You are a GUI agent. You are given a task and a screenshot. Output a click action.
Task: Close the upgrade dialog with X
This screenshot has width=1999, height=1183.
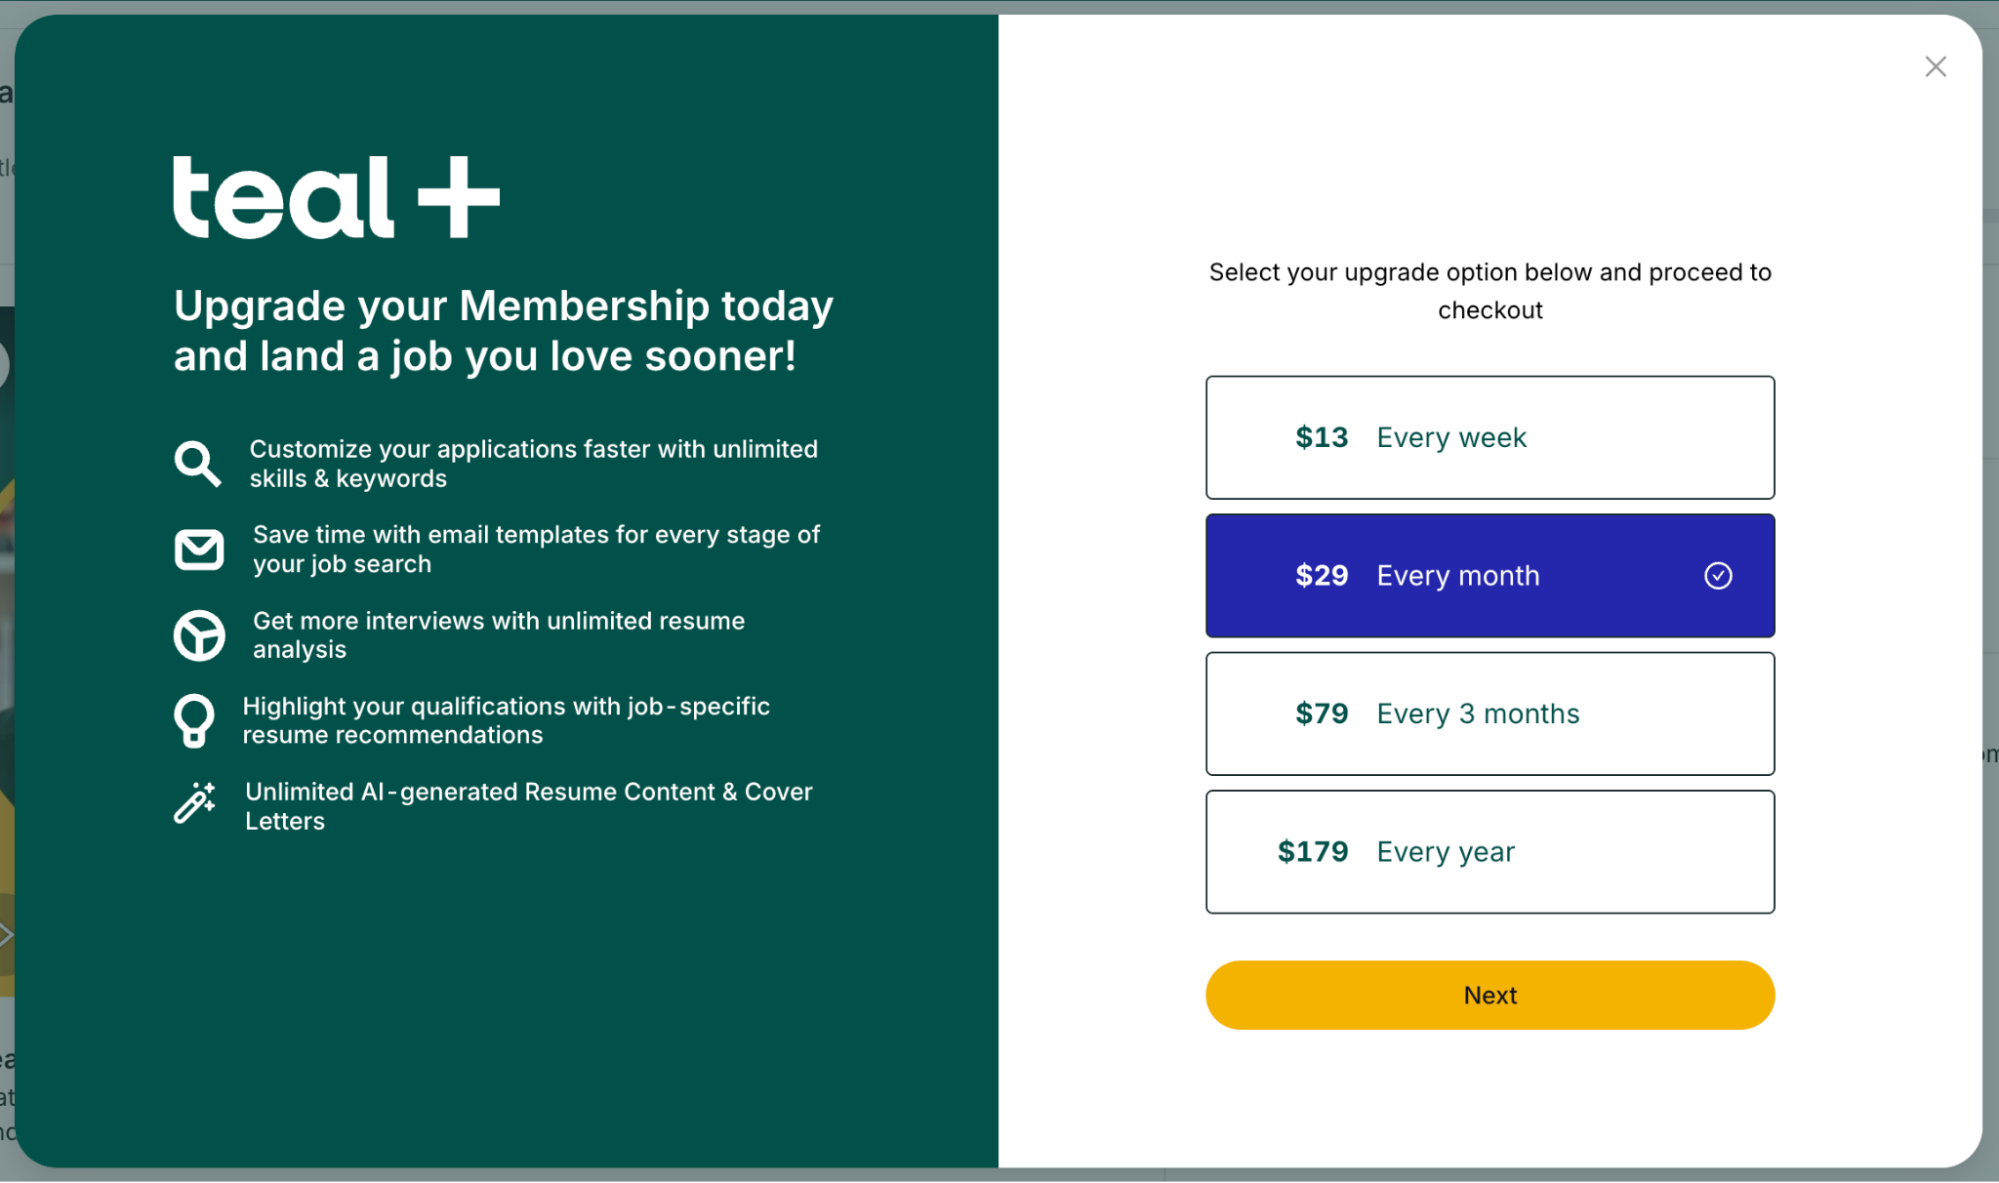(1935, 67)
